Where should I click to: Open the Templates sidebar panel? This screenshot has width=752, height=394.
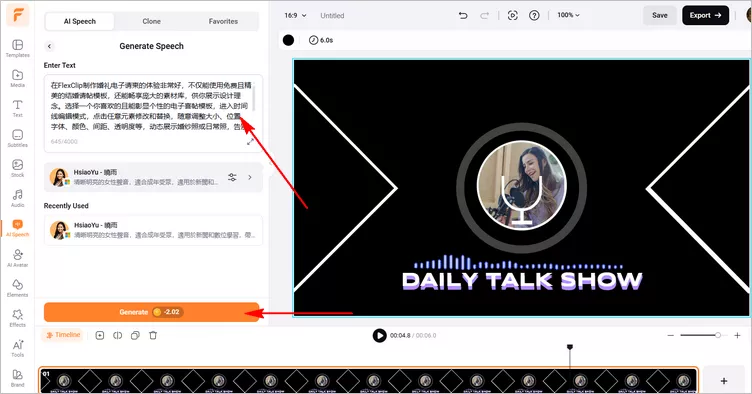click(17, 48)
